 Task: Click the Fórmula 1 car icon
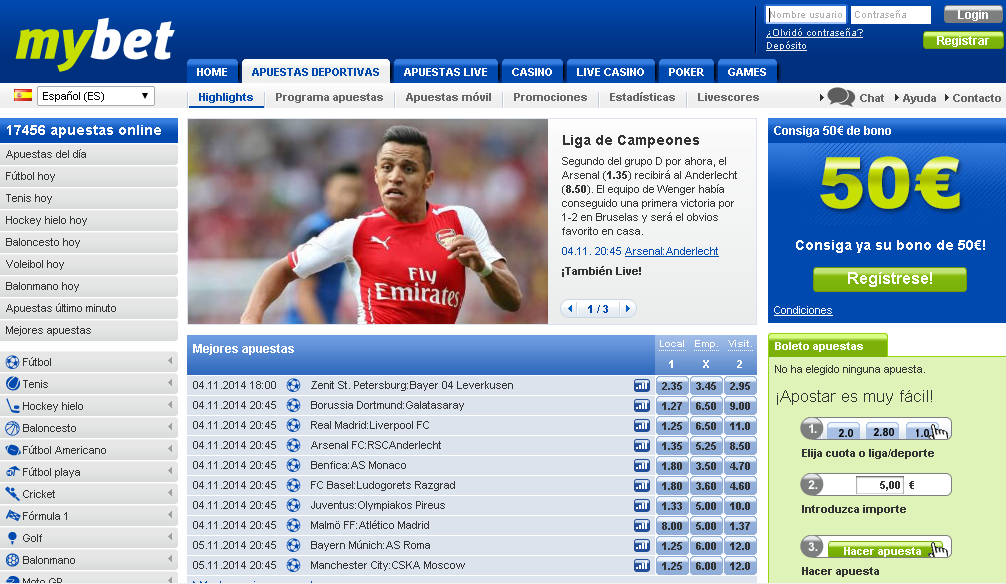point(12,515)
